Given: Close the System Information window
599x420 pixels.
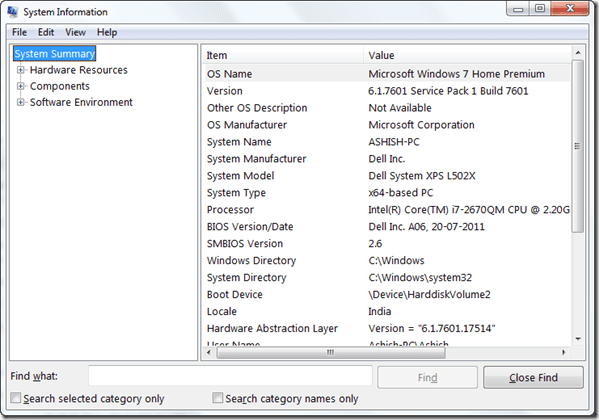Looking at the screenshot, I should tap(570, 8).
